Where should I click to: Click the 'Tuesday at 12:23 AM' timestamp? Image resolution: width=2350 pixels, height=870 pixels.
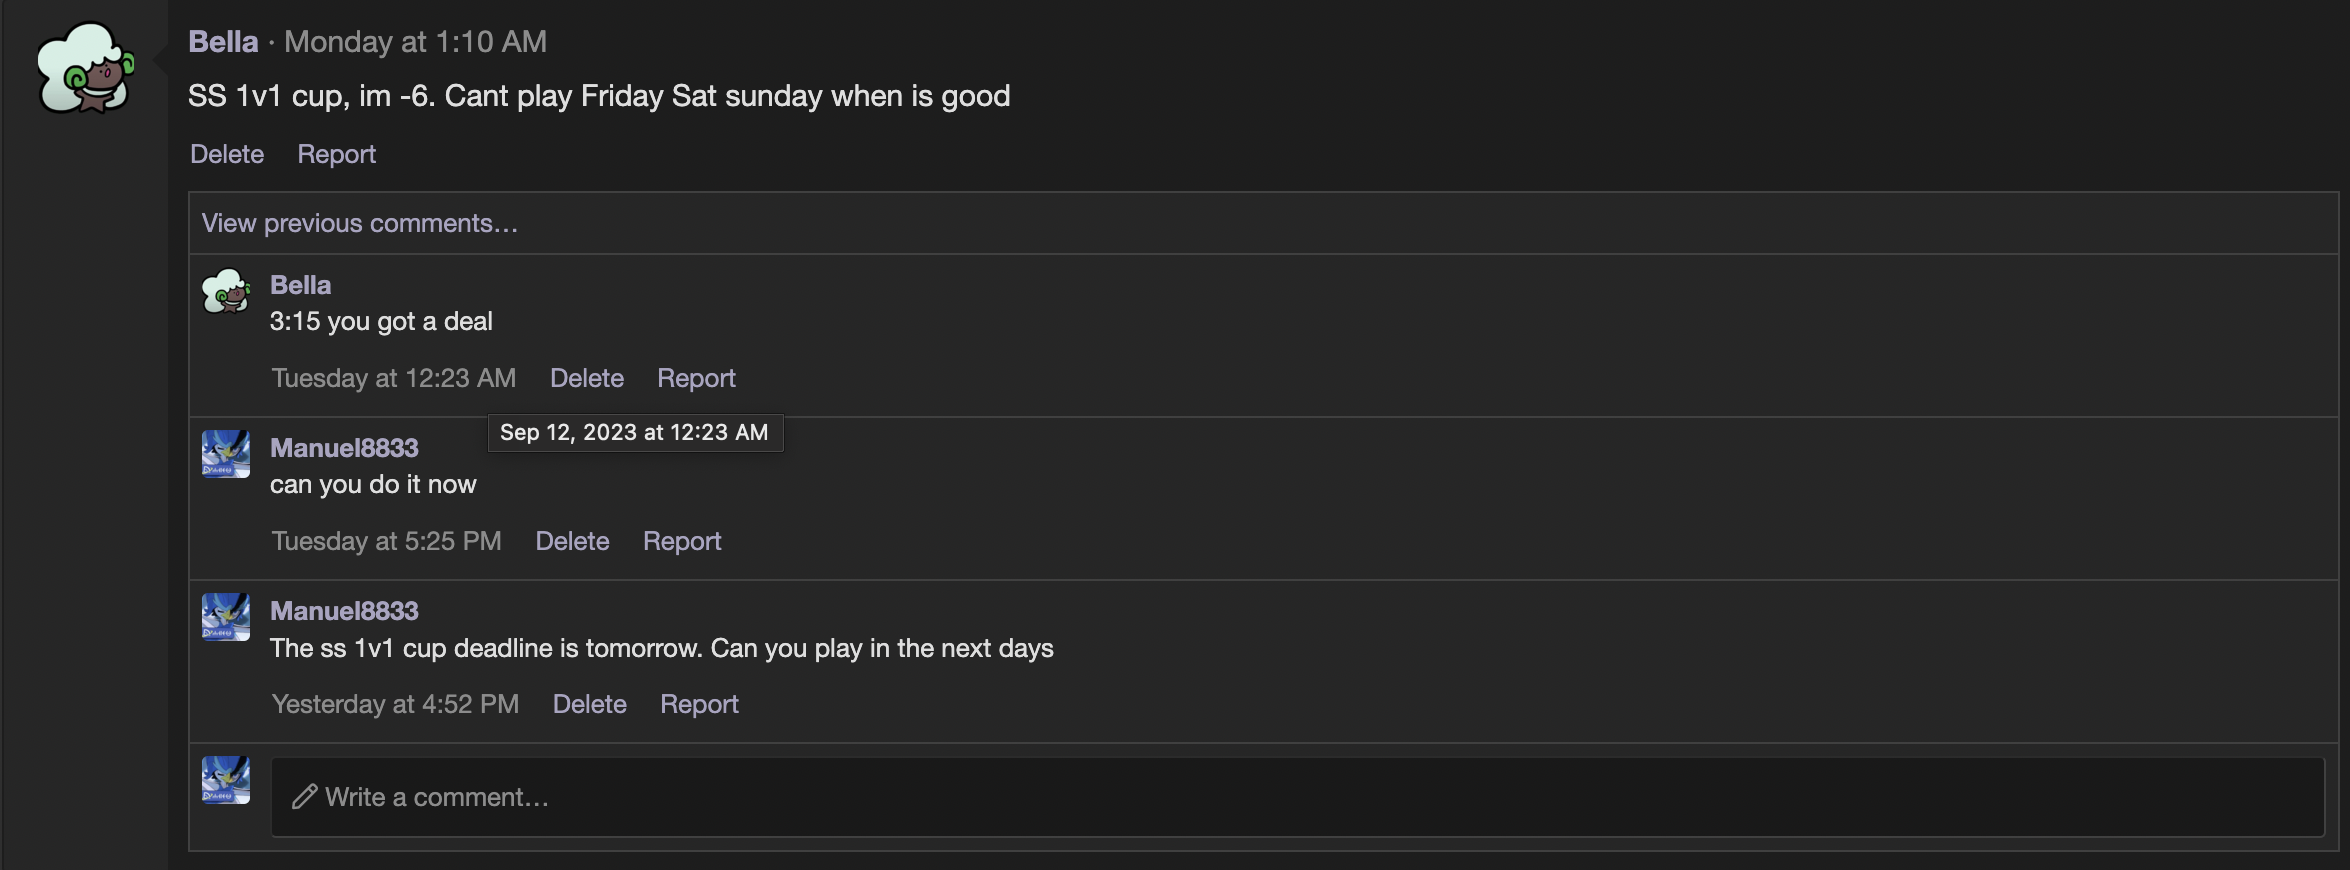tap(394, 378)
